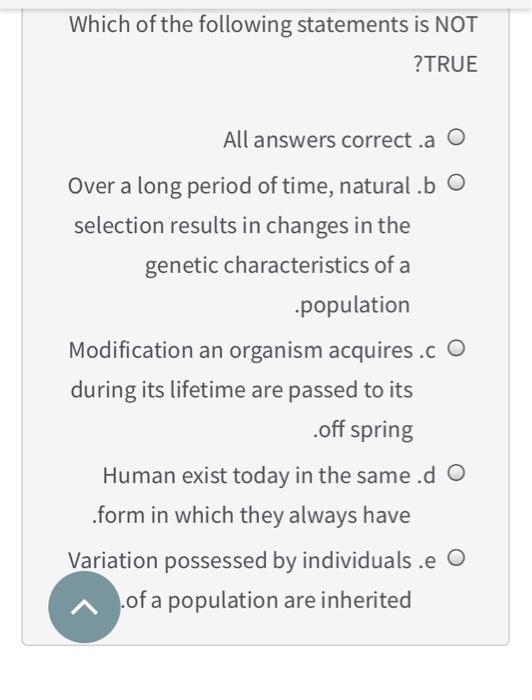Click 'Variation possessed by individuals' text
This screenshot has height=700, width=532.
click(x=240, y=561)
